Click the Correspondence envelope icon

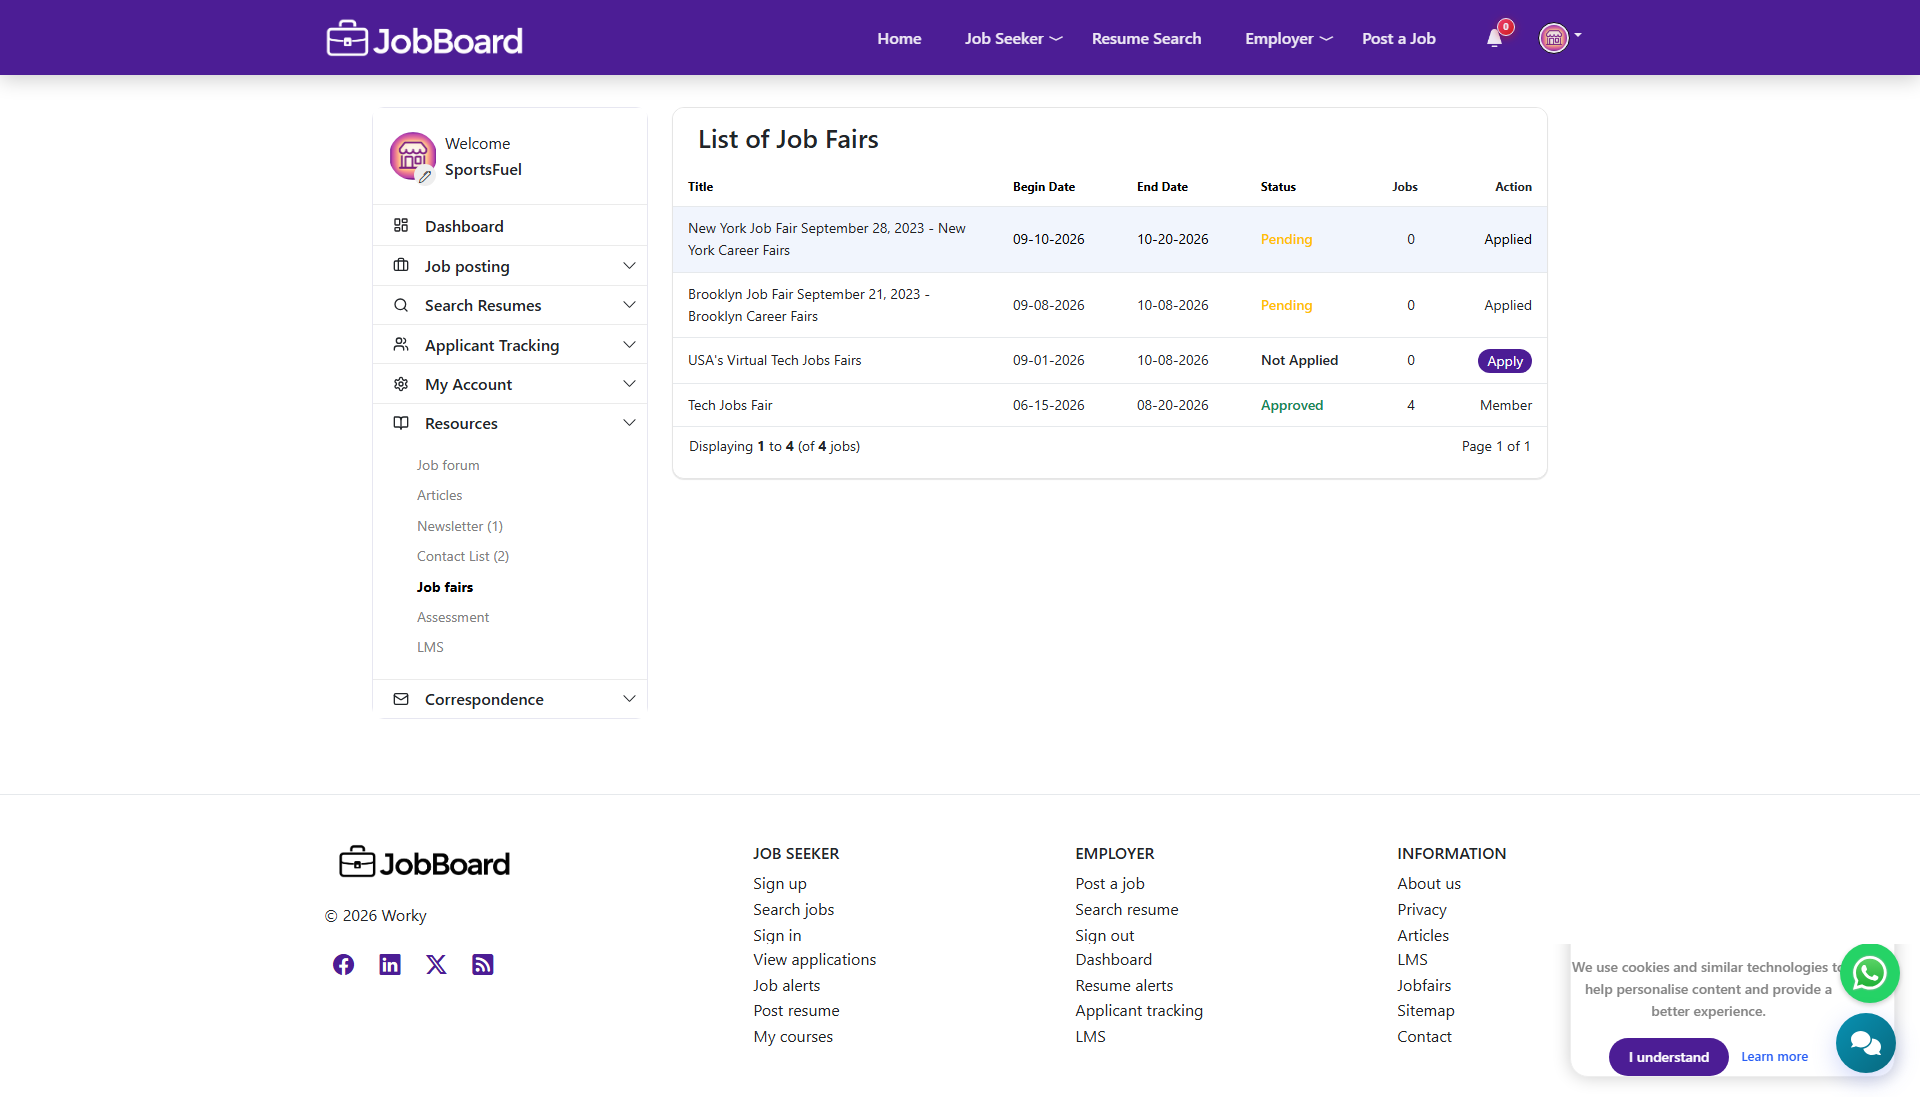401,699
